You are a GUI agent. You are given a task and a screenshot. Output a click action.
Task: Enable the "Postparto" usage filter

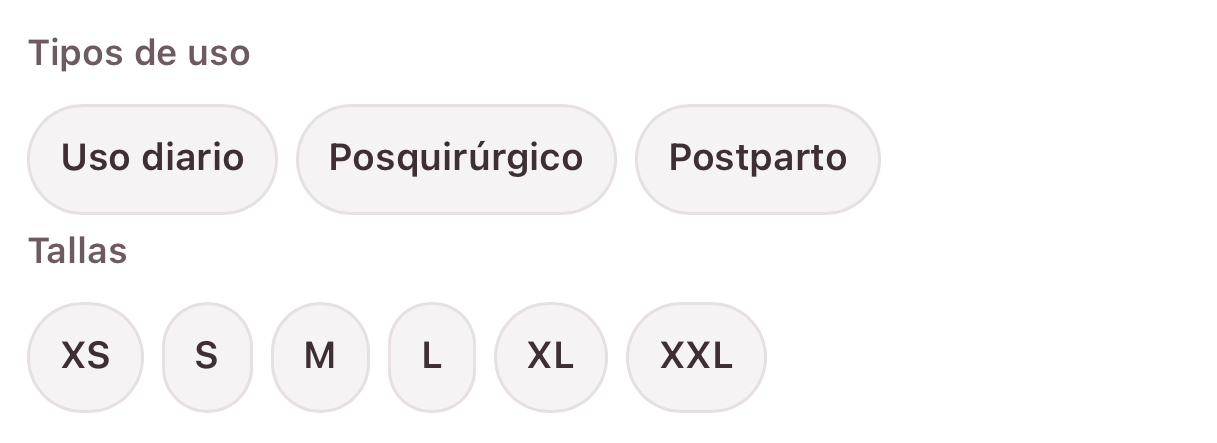[x=757, y=158]
